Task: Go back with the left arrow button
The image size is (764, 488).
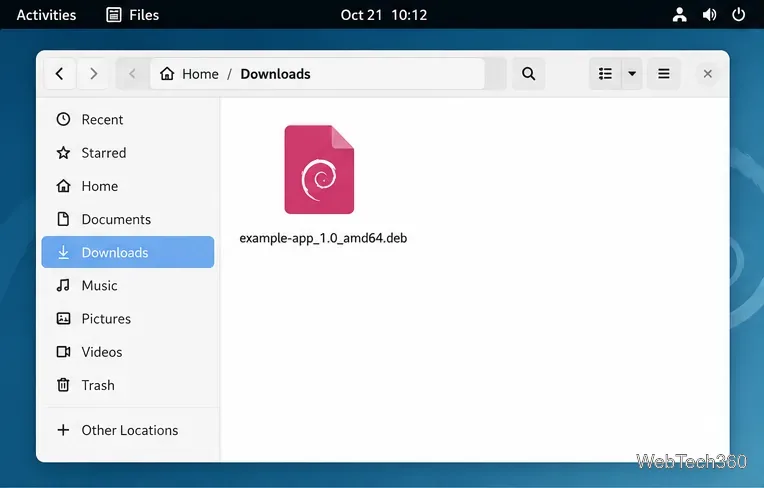Action: pyautogui.click(x=59, y=74)
